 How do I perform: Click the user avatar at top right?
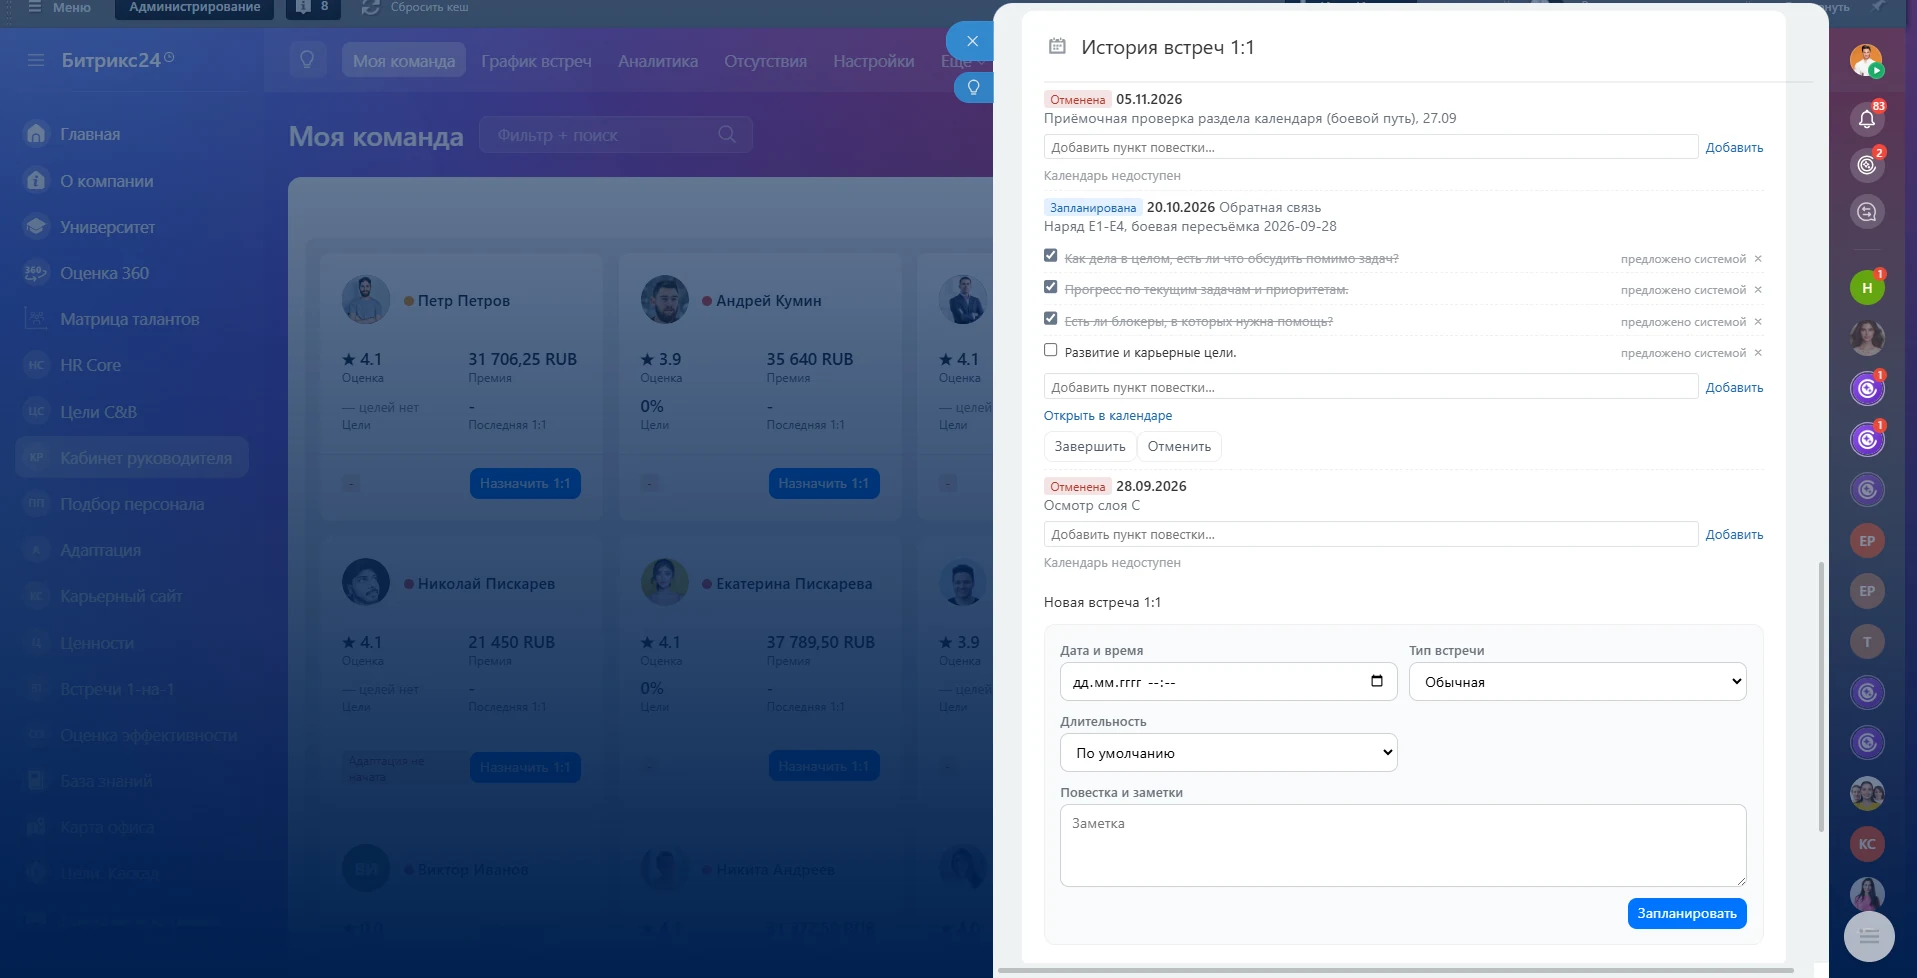1866,61
